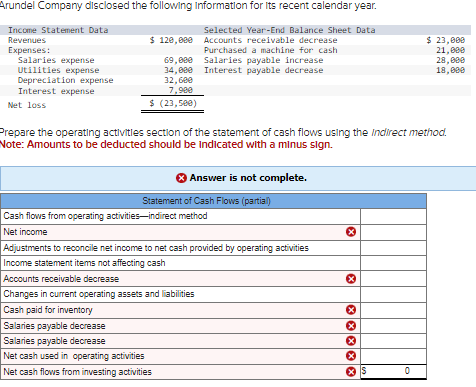
Task: Click the amount field for Net cash used in operating activities
Action: coord(393,356)
